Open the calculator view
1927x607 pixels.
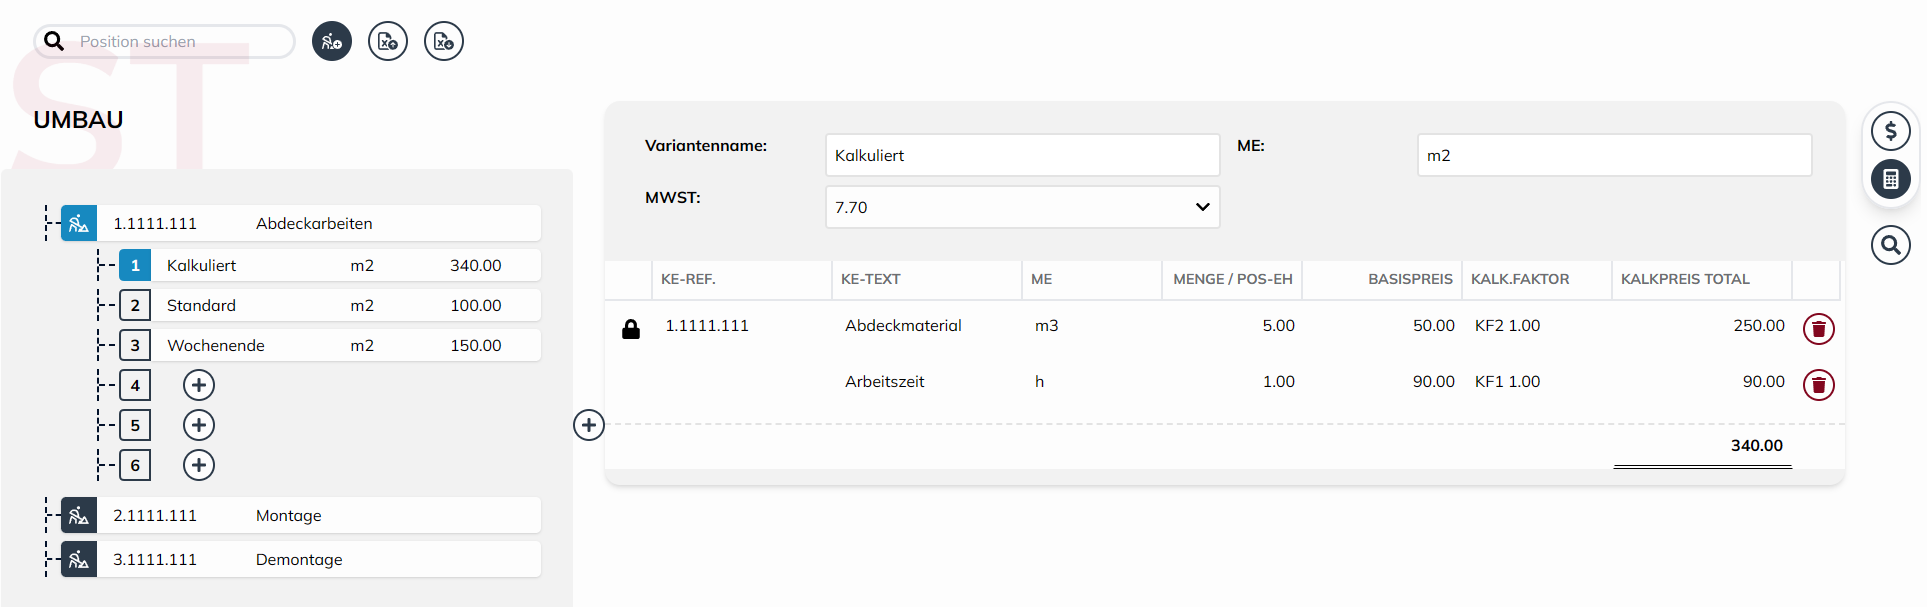pyautogui.click(x=1890, y=179)
